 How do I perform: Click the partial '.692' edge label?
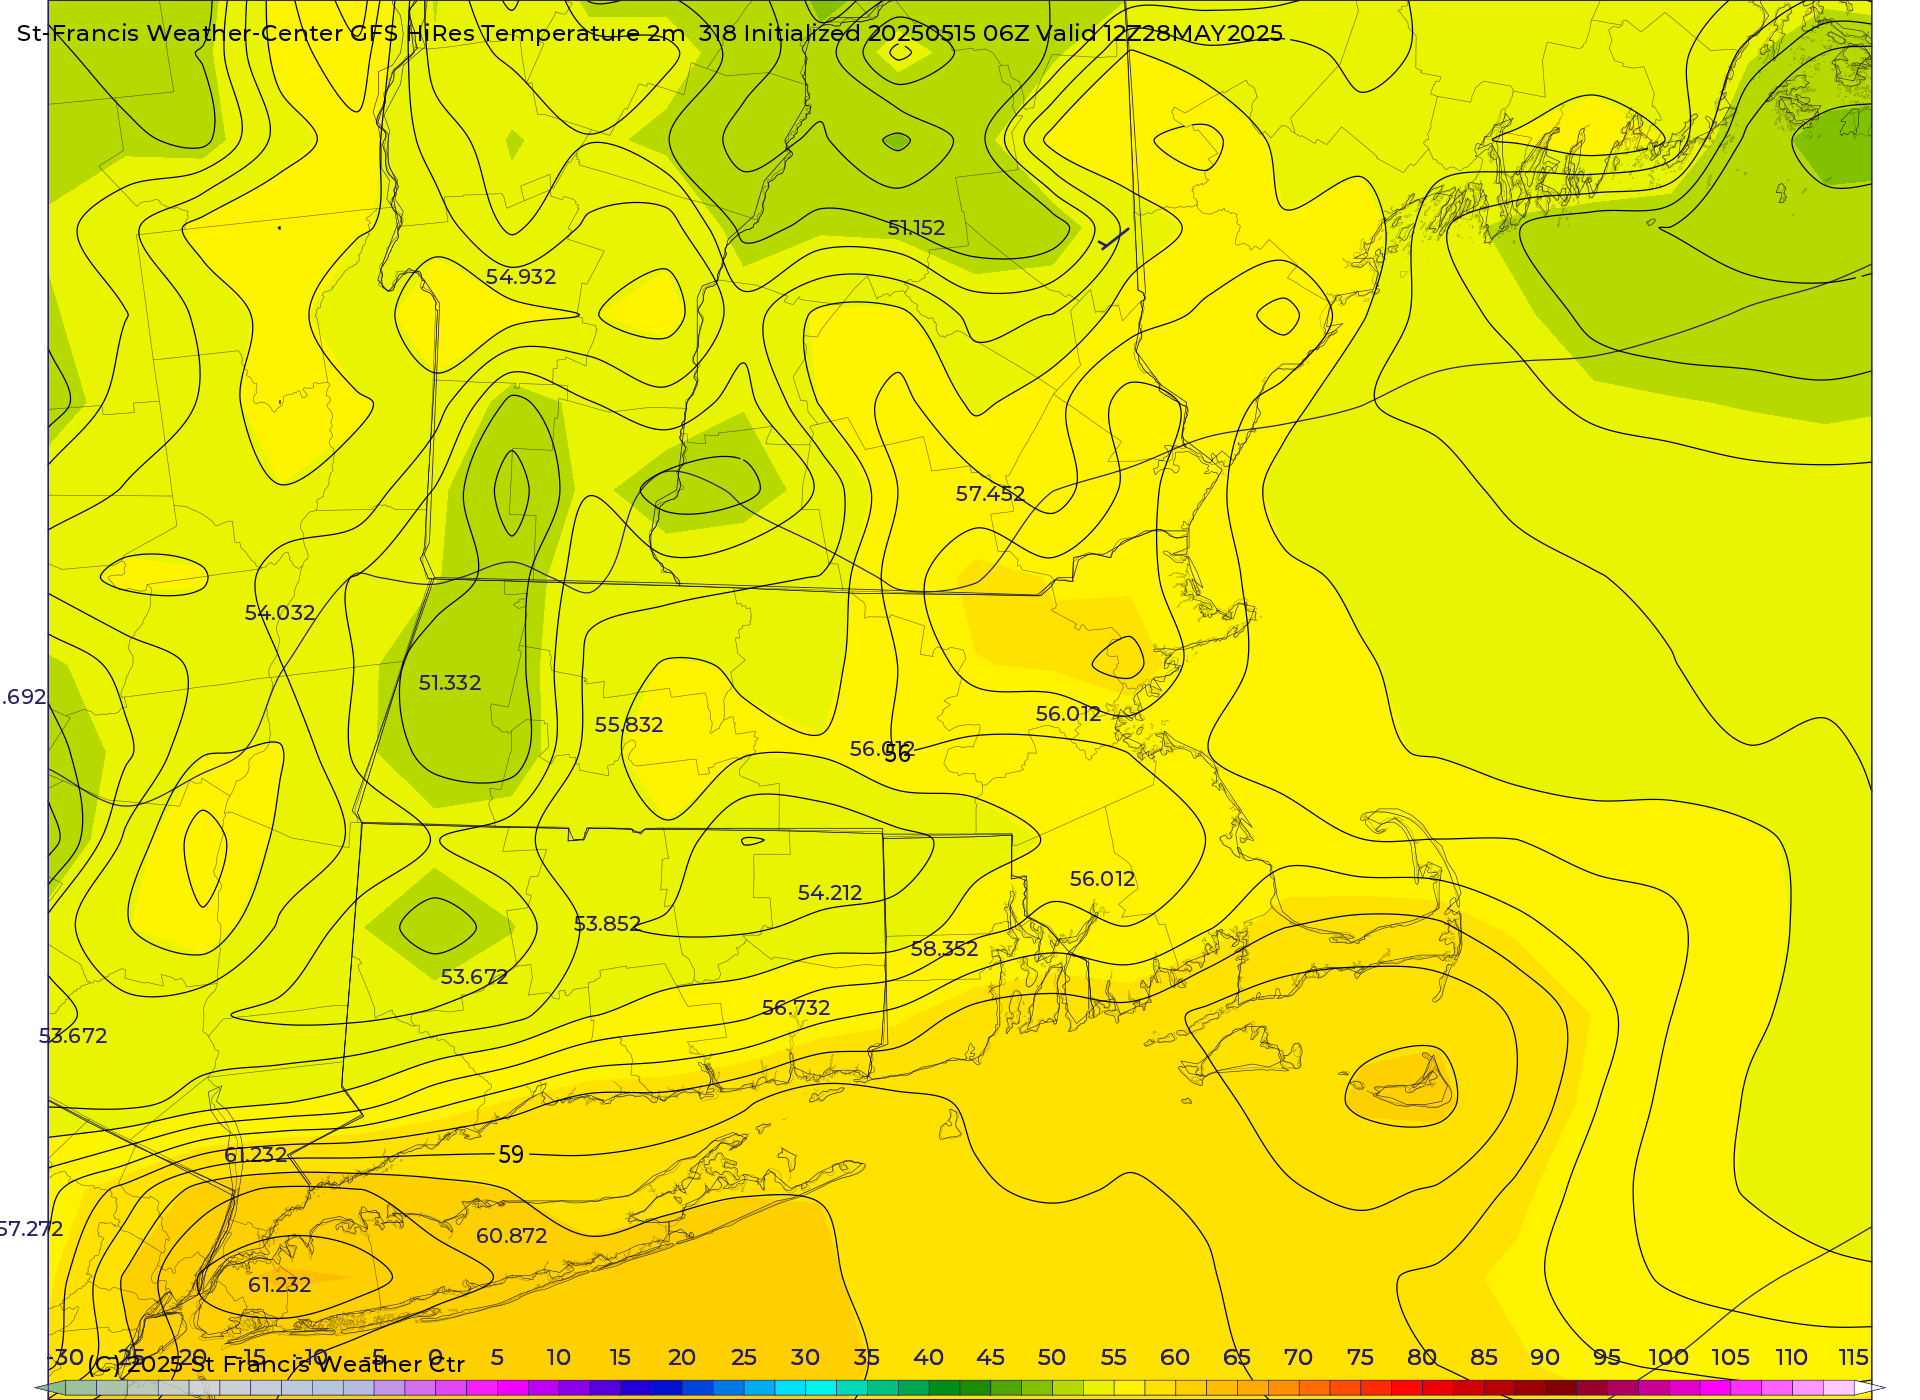(x=24, y=697)
